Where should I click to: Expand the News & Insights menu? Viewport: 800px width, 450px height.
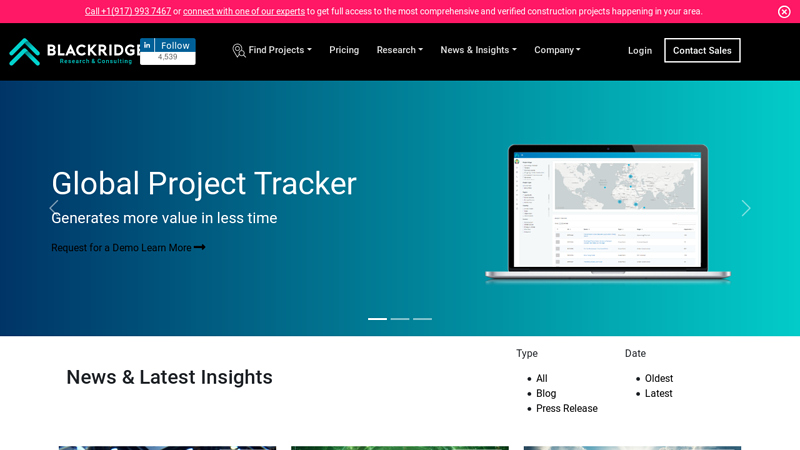pos(478,50)
